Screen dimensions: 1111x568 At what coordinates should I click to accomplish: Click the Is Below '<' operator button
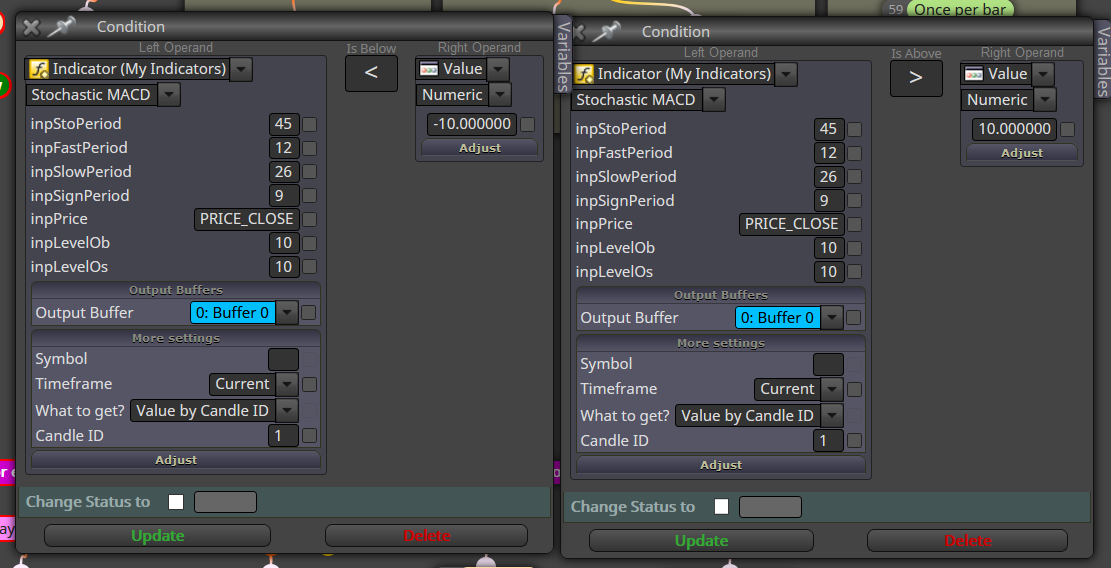(x=371, y=73)
